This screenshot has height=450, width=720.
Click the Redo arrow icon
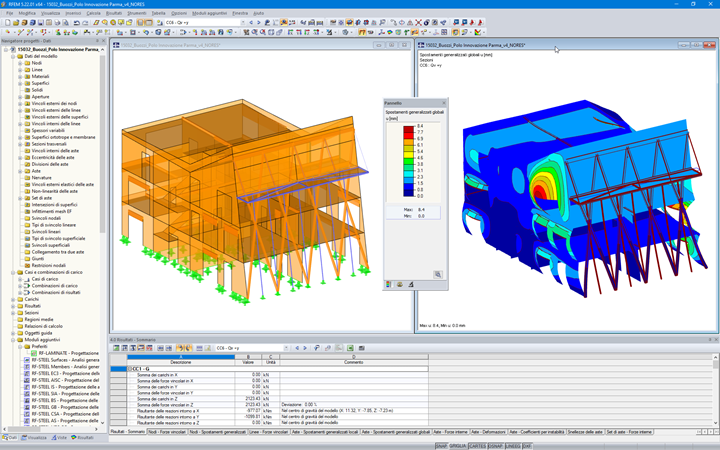tap(85, 22)
